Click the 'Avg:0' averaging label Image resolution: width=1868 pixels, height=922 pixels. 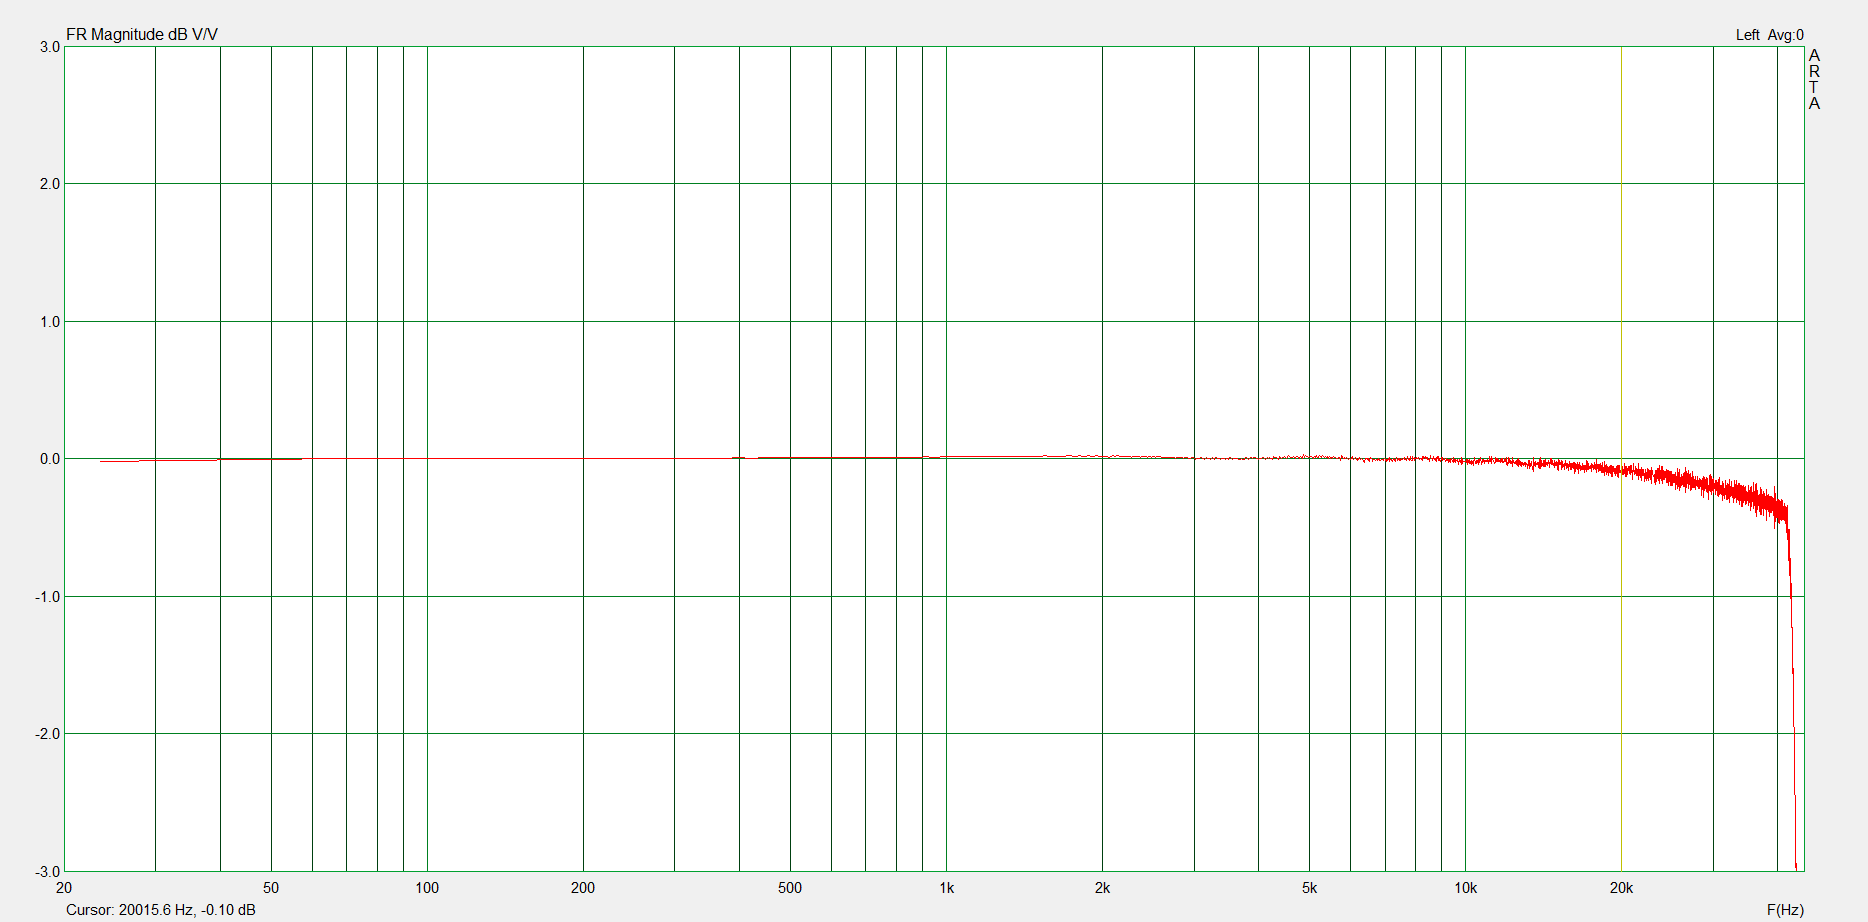pos(1786,35)
